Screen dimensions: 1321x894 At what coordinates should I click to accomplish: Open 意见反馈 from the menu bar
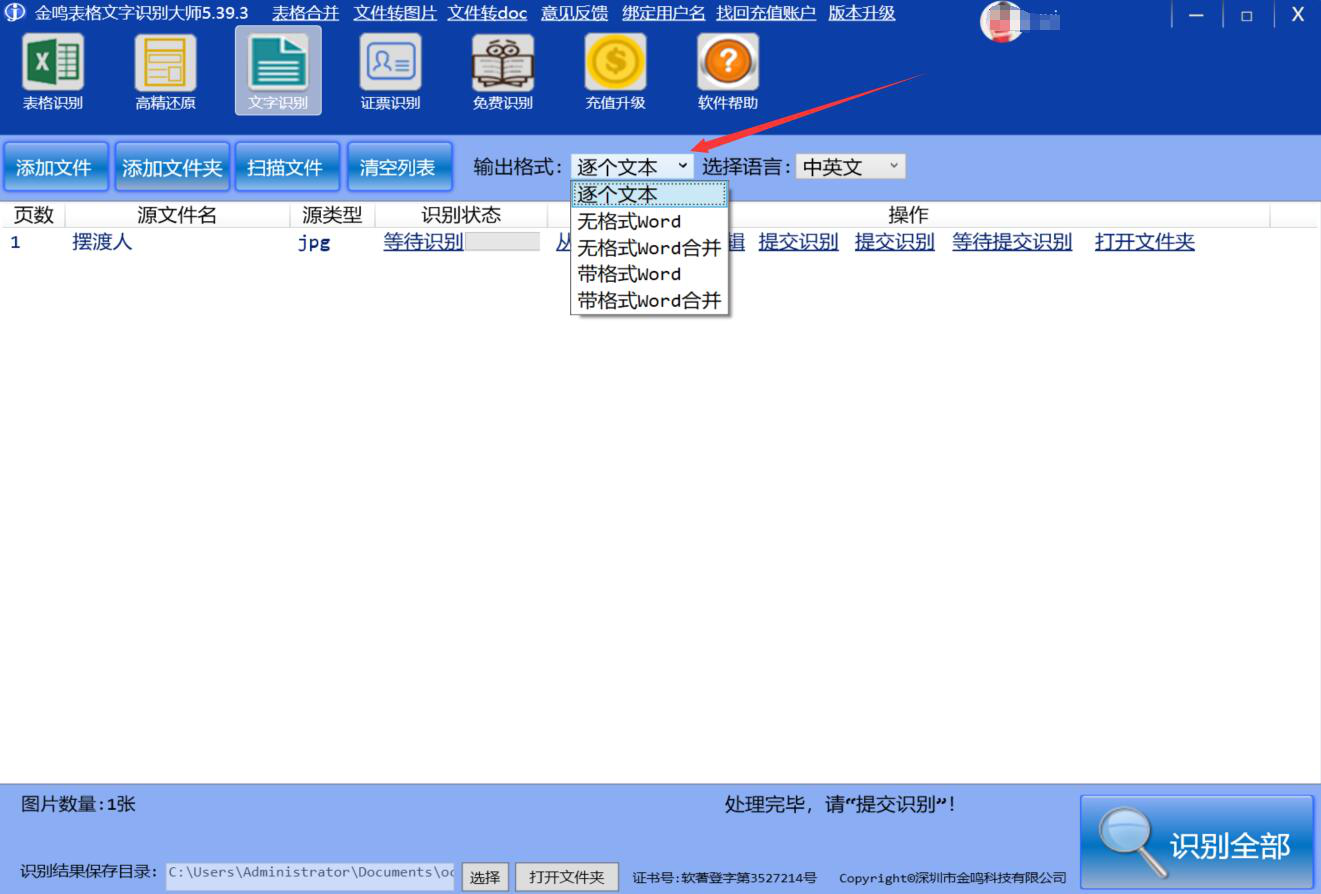pyautogui.click(x=574, y=13)
